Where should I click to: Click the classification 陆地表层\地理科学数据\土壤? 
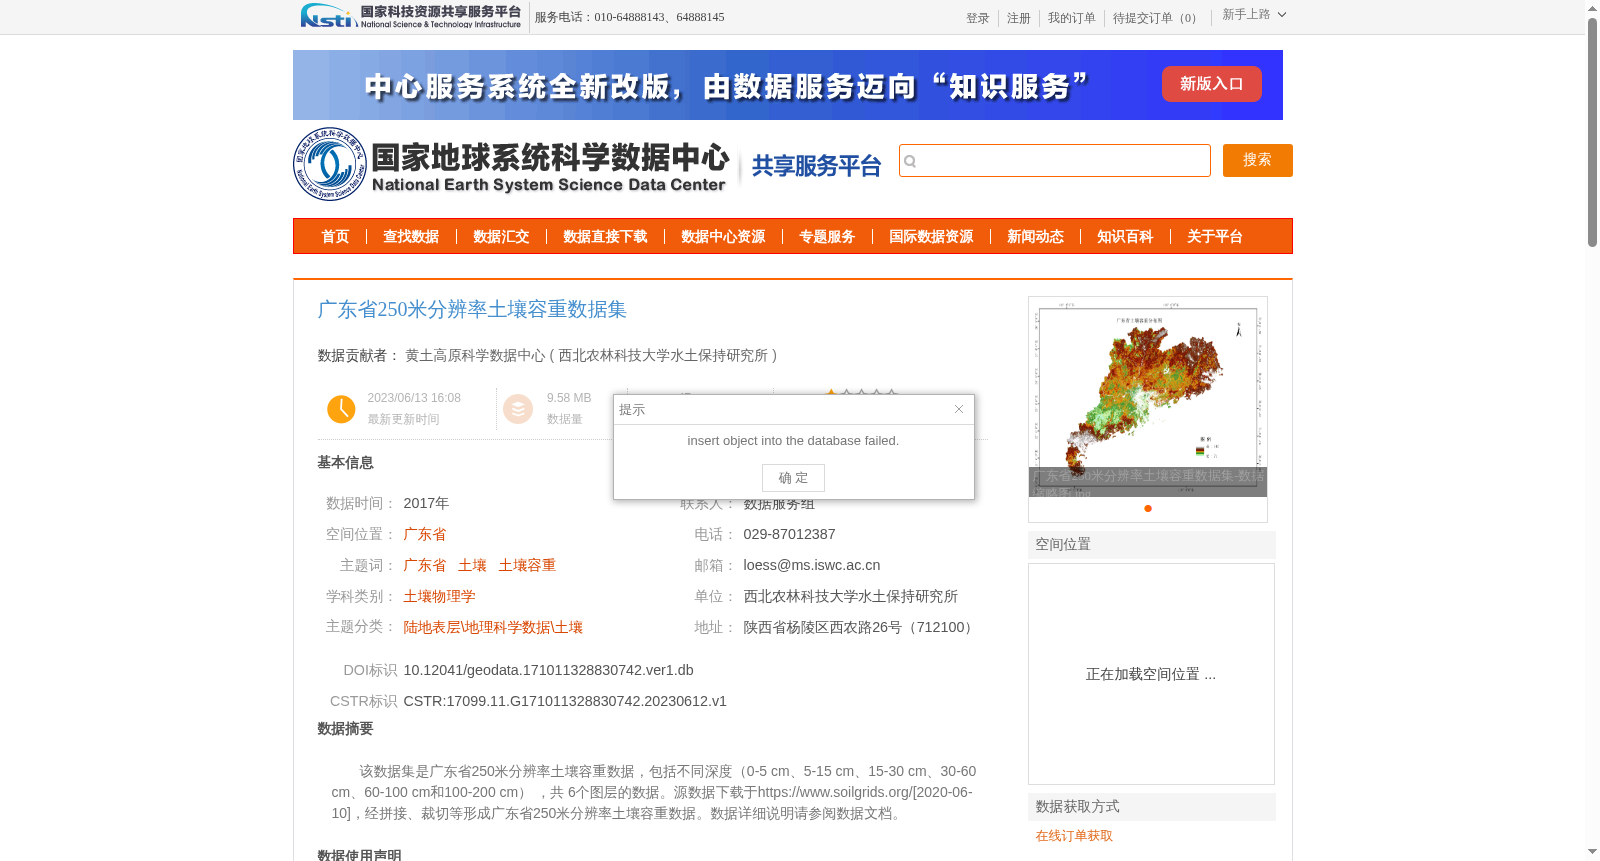[x=493, y=628]
